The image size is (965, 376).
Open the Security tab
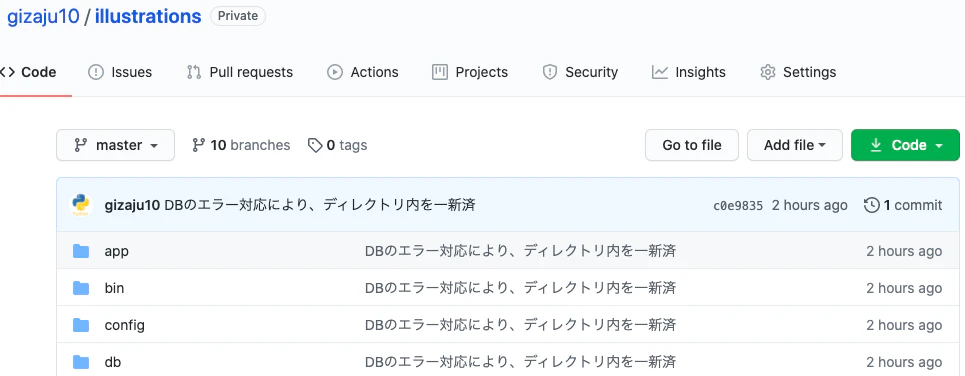580,72
